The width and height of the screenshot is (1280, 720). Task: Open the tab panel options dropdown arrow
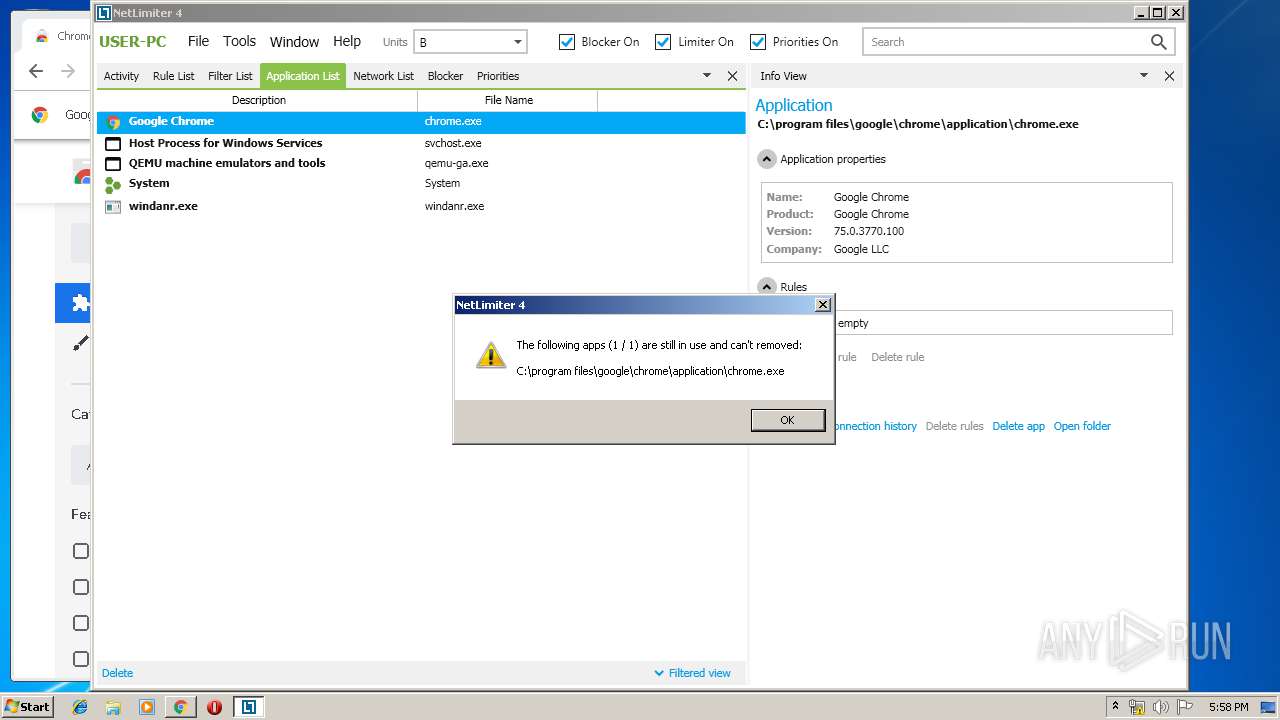707,76
